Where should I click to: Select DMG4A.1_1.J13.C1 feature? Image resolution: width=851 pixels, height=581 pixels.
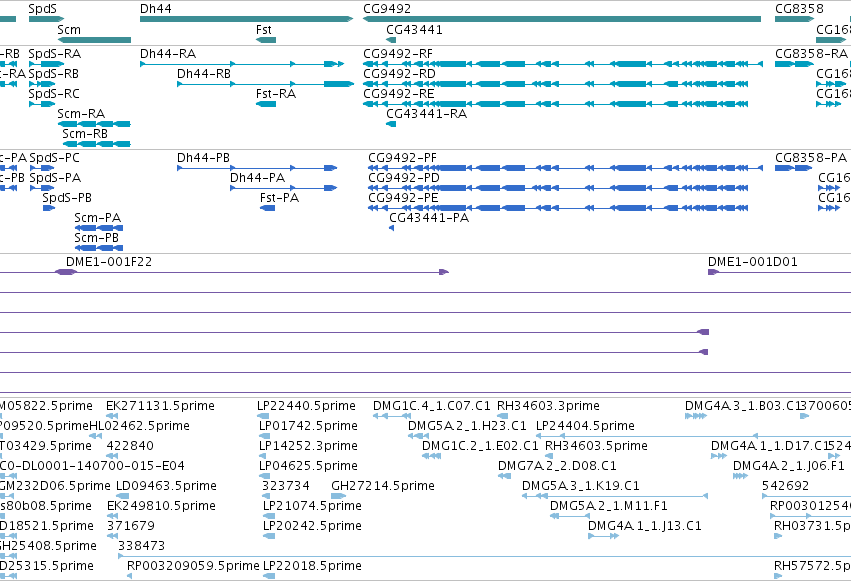tap(604, 537)
